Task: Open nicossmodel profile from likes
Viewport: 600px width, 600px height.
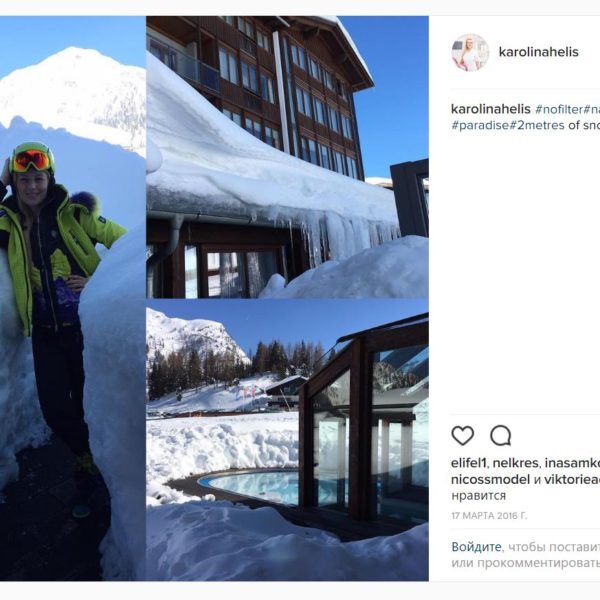Action: tap(490, 479)
